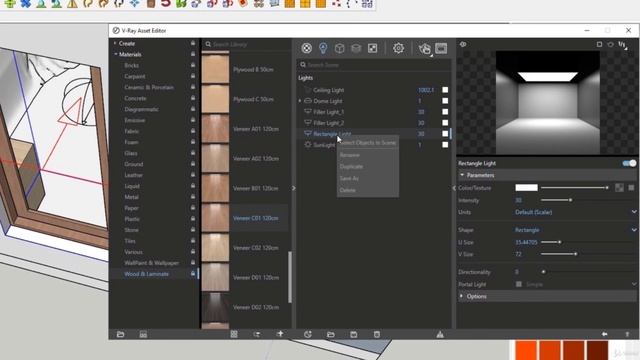Show the V-Ray Frame Buffer icon

pos(441,48)
